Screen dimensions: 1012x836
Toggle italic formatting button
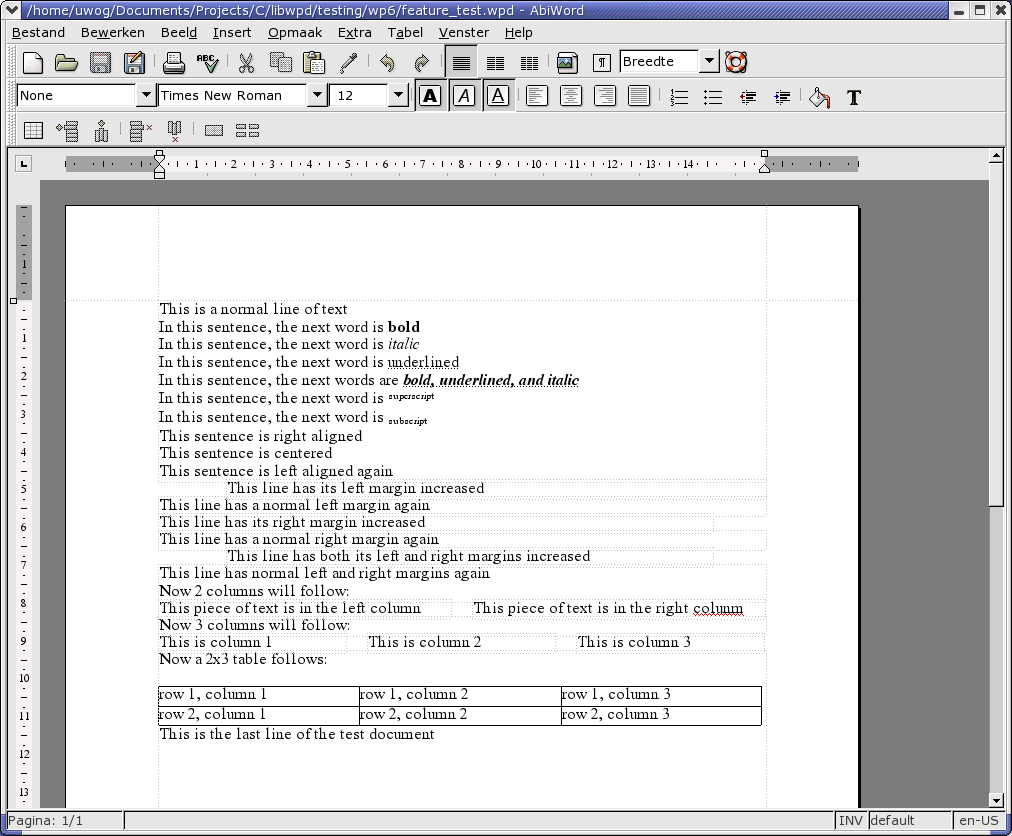[464, 96]
